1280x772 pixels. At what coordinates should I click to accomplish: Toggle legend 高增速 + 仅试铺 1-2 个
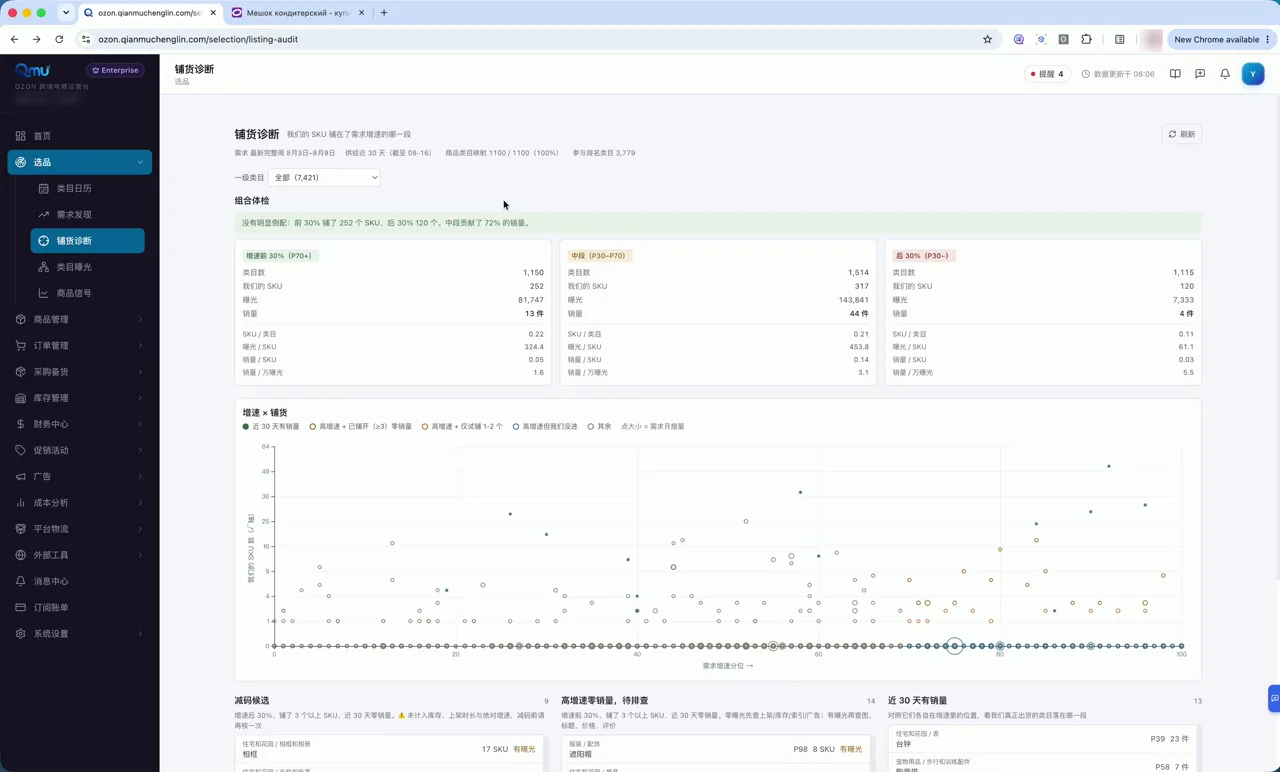462,426
